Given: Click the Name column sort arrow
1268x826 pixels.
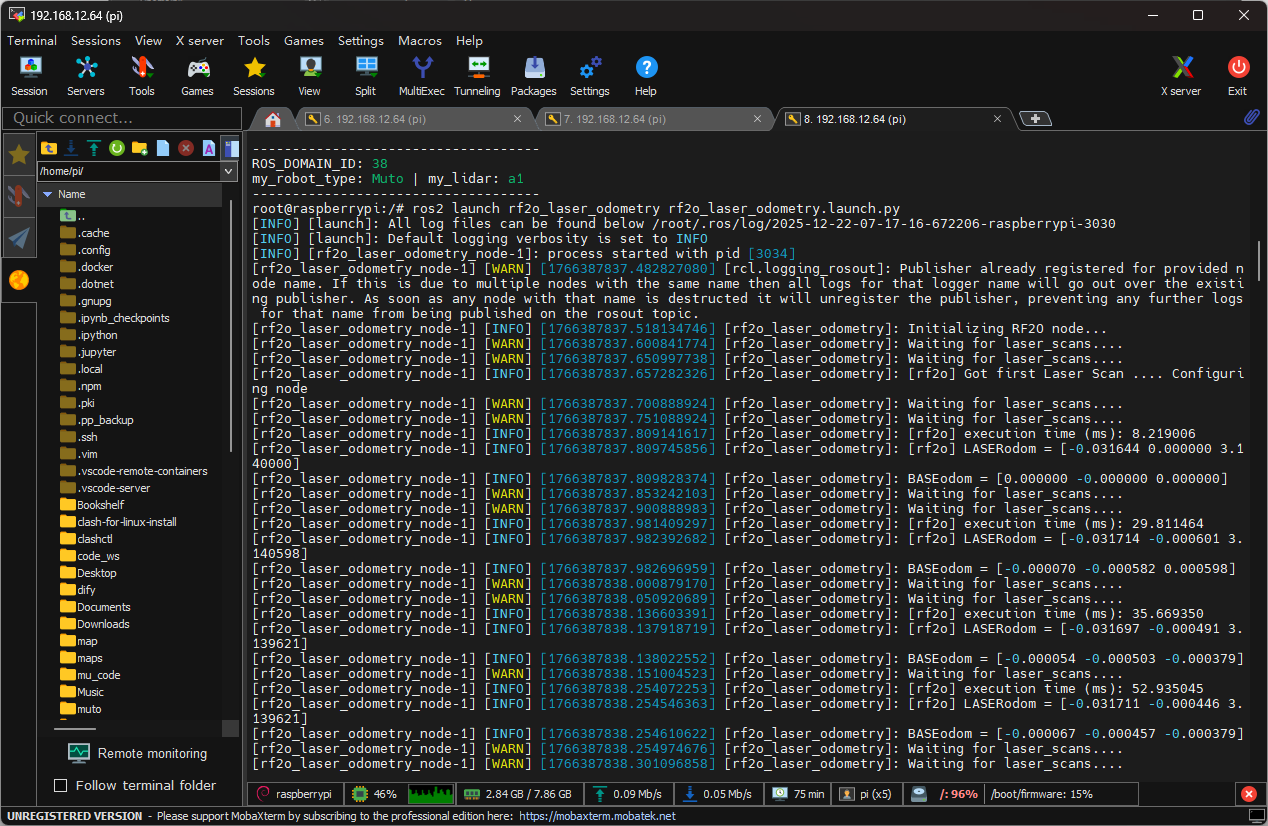Looking at the screenshot, I should 47,194.
